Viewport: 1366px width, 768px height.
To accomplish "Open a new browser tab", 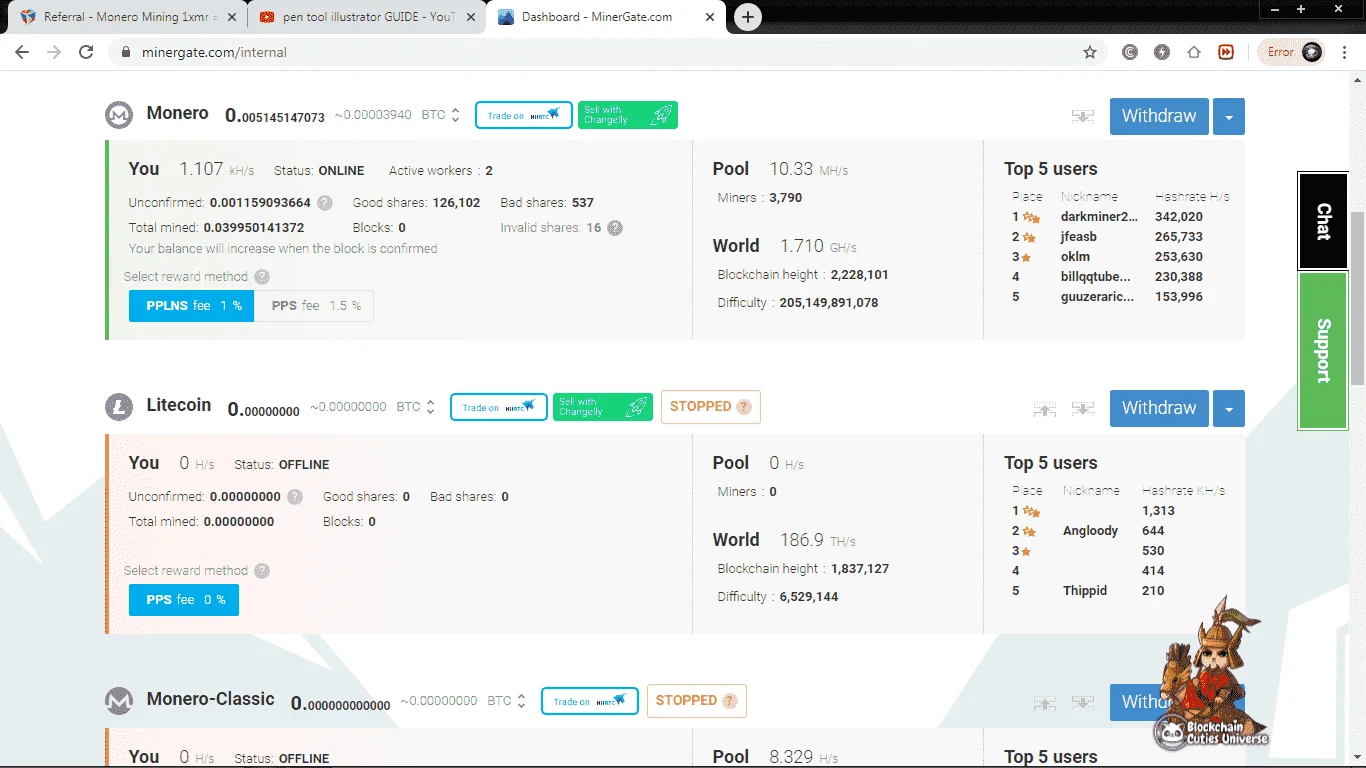I will [x=748, y=17].
